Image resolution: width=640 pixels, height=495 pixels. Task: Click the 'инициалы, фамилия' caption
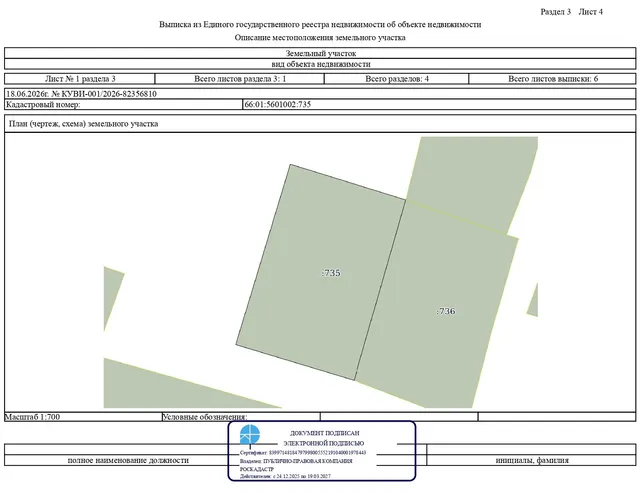point(532,460)
